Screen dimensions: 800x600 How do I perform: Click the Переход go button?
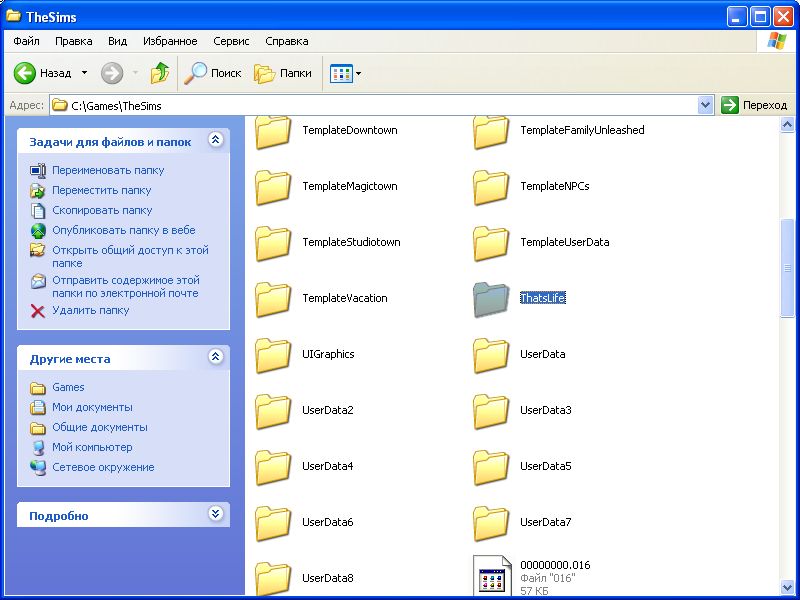tap(754, 105)
